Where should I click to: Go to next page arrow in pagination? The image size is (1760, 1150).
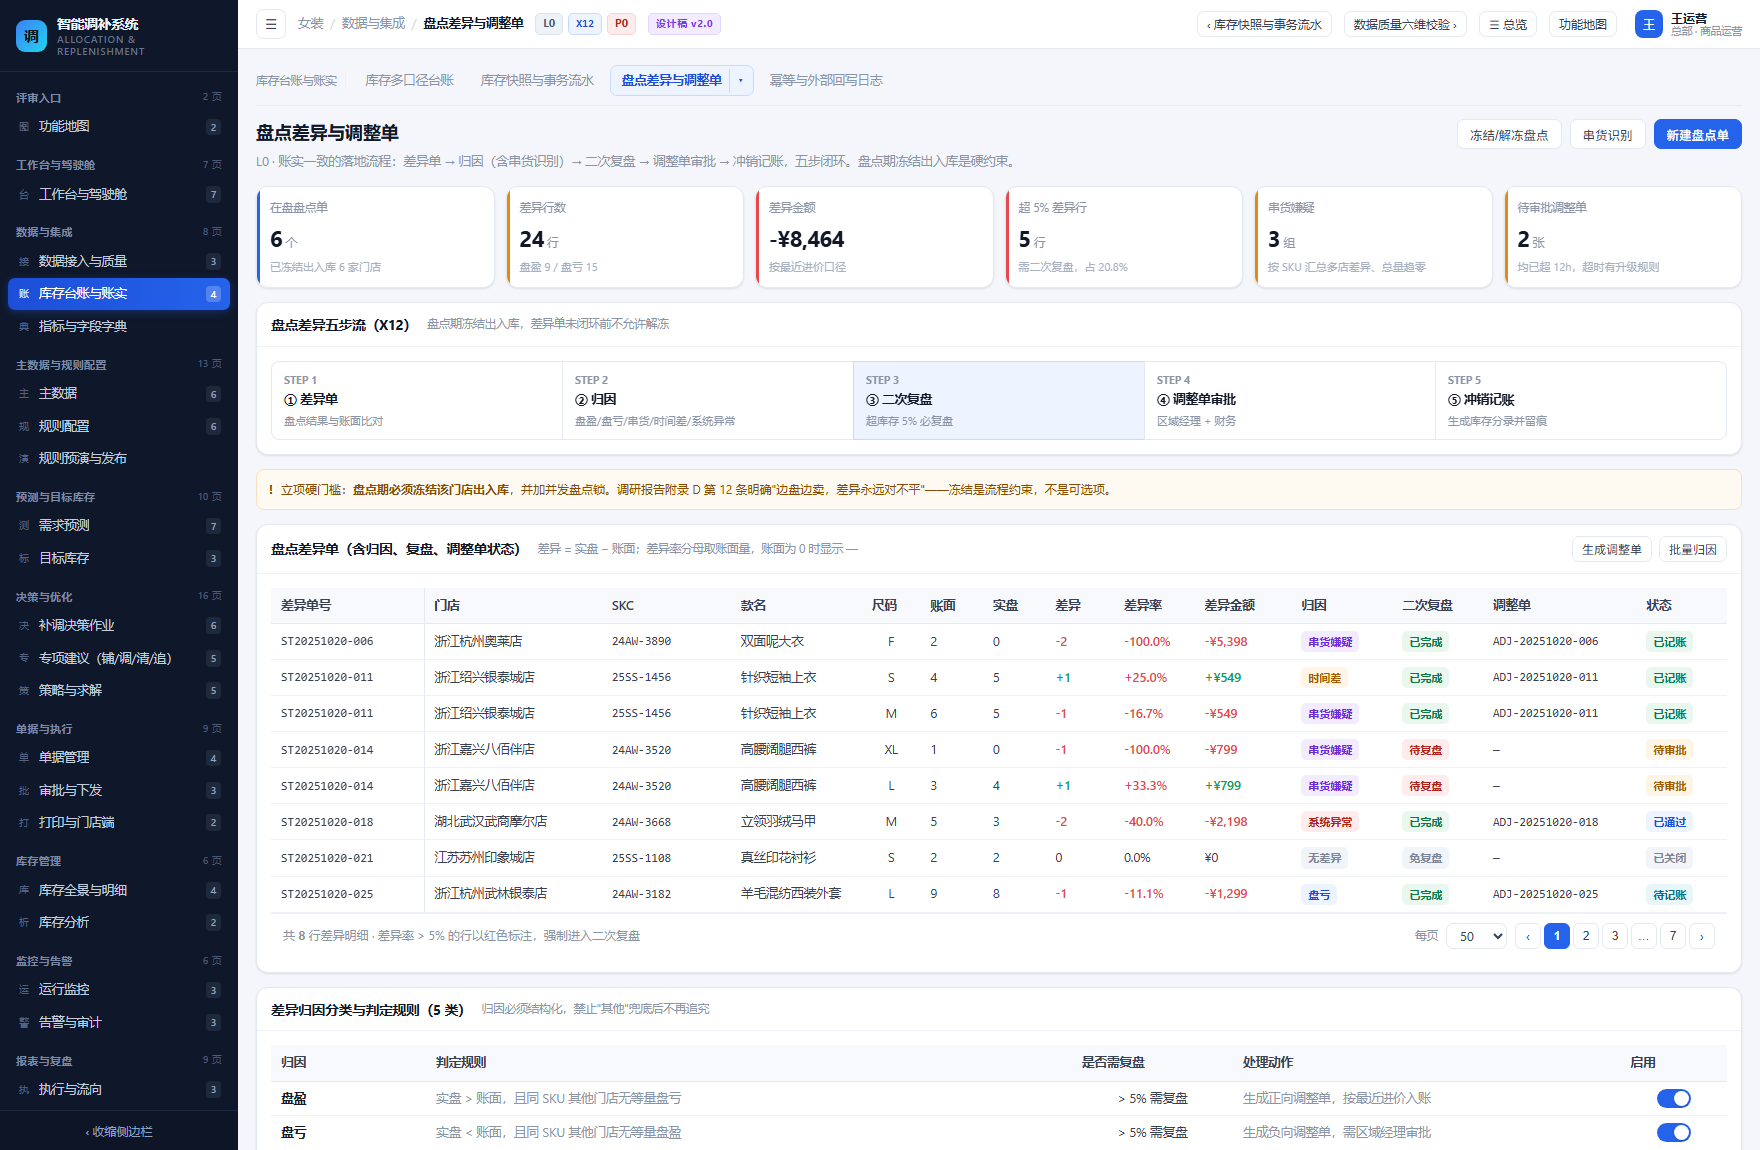coord(1702,936)
